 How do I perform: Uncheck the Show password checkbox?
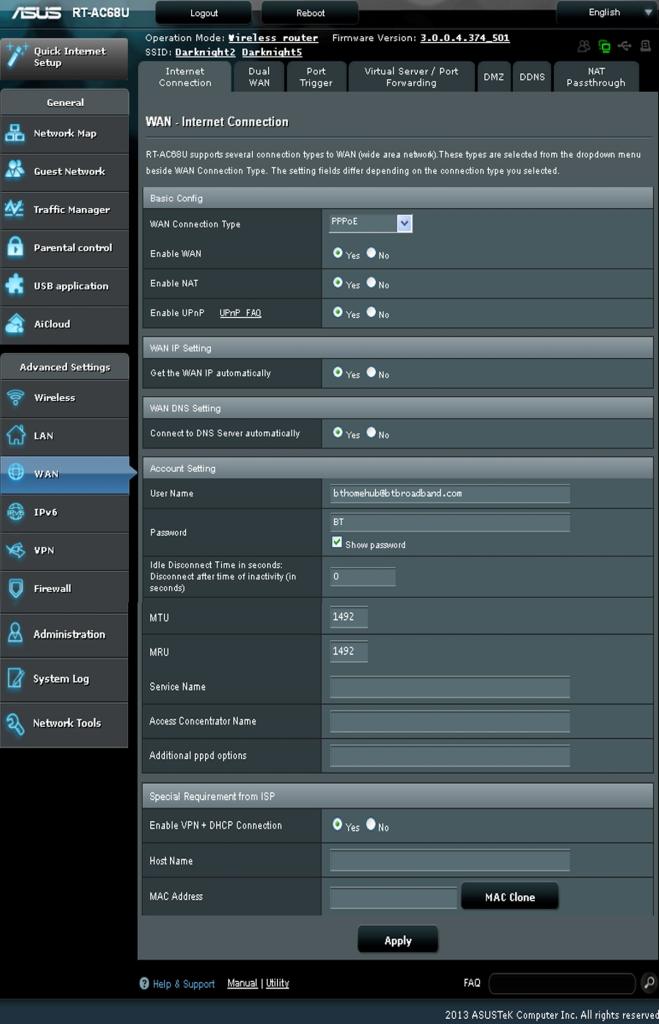click(337, 542)
